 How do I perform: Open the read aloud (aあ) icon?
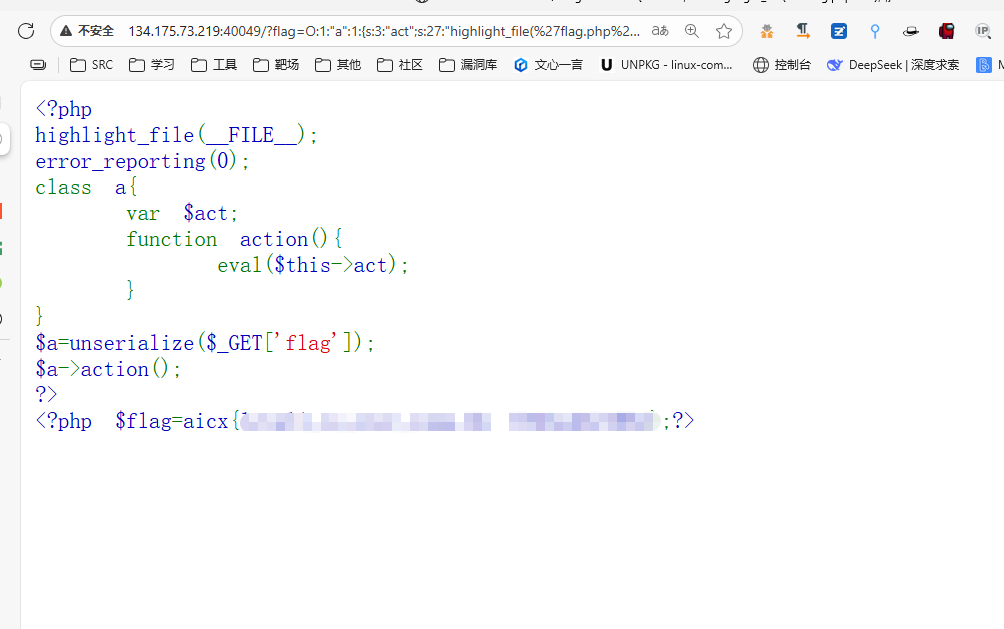[660, 31]
